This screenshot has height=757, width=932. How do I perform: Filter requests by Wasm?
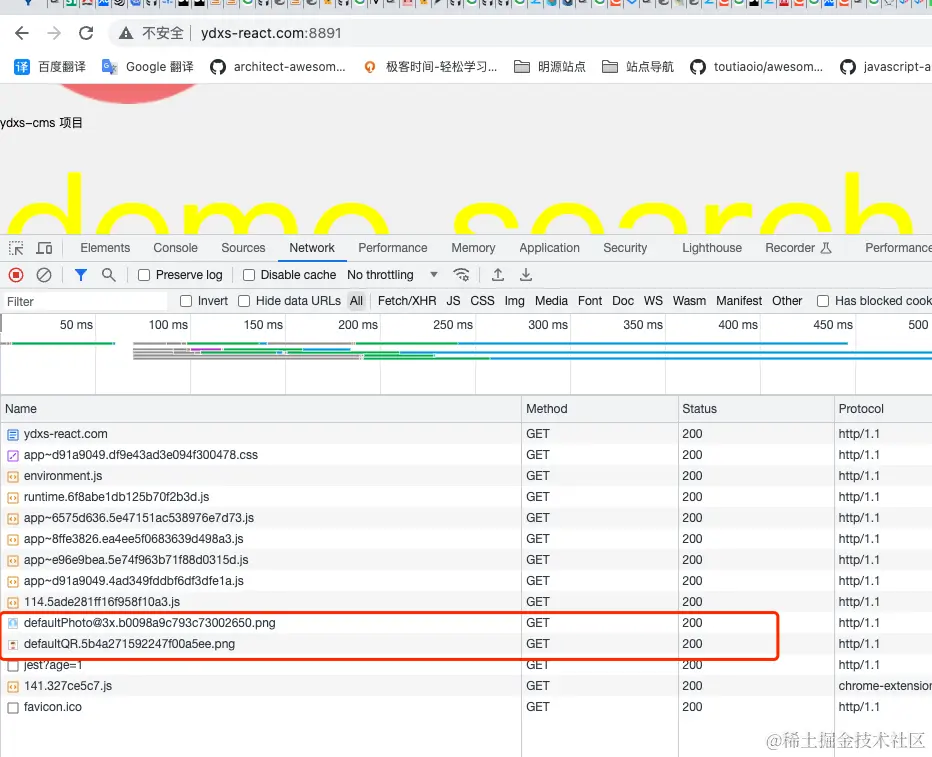[689, 301]
